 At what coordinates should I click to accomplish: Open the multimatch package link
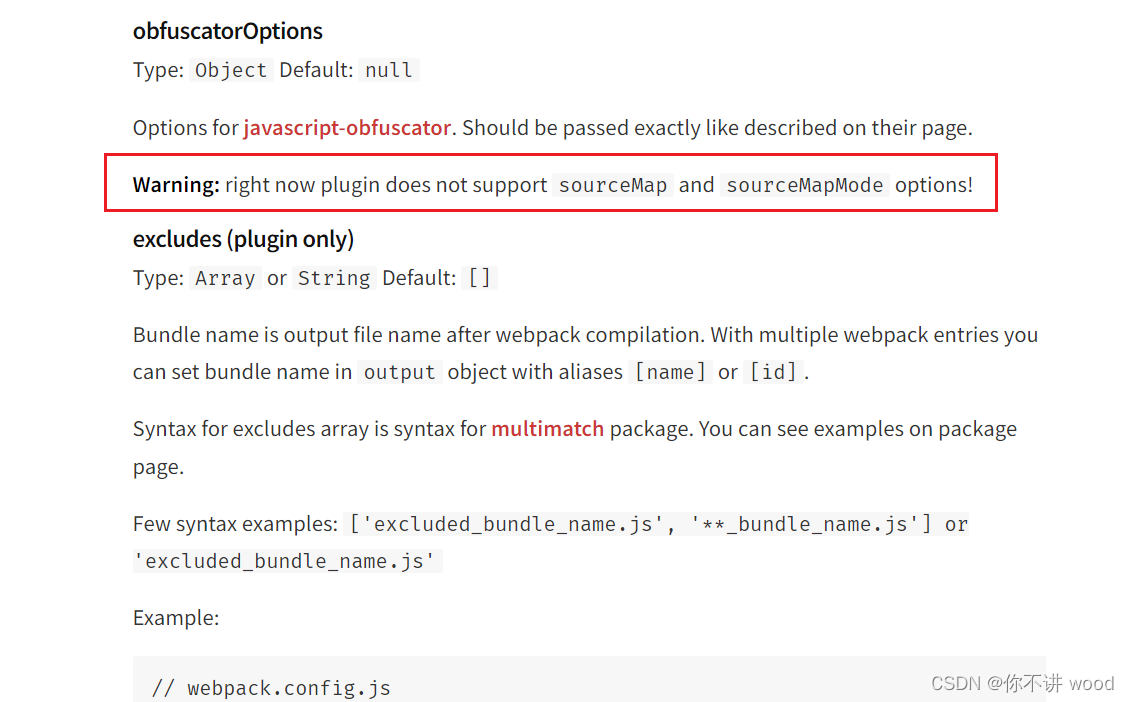[547, 428]
